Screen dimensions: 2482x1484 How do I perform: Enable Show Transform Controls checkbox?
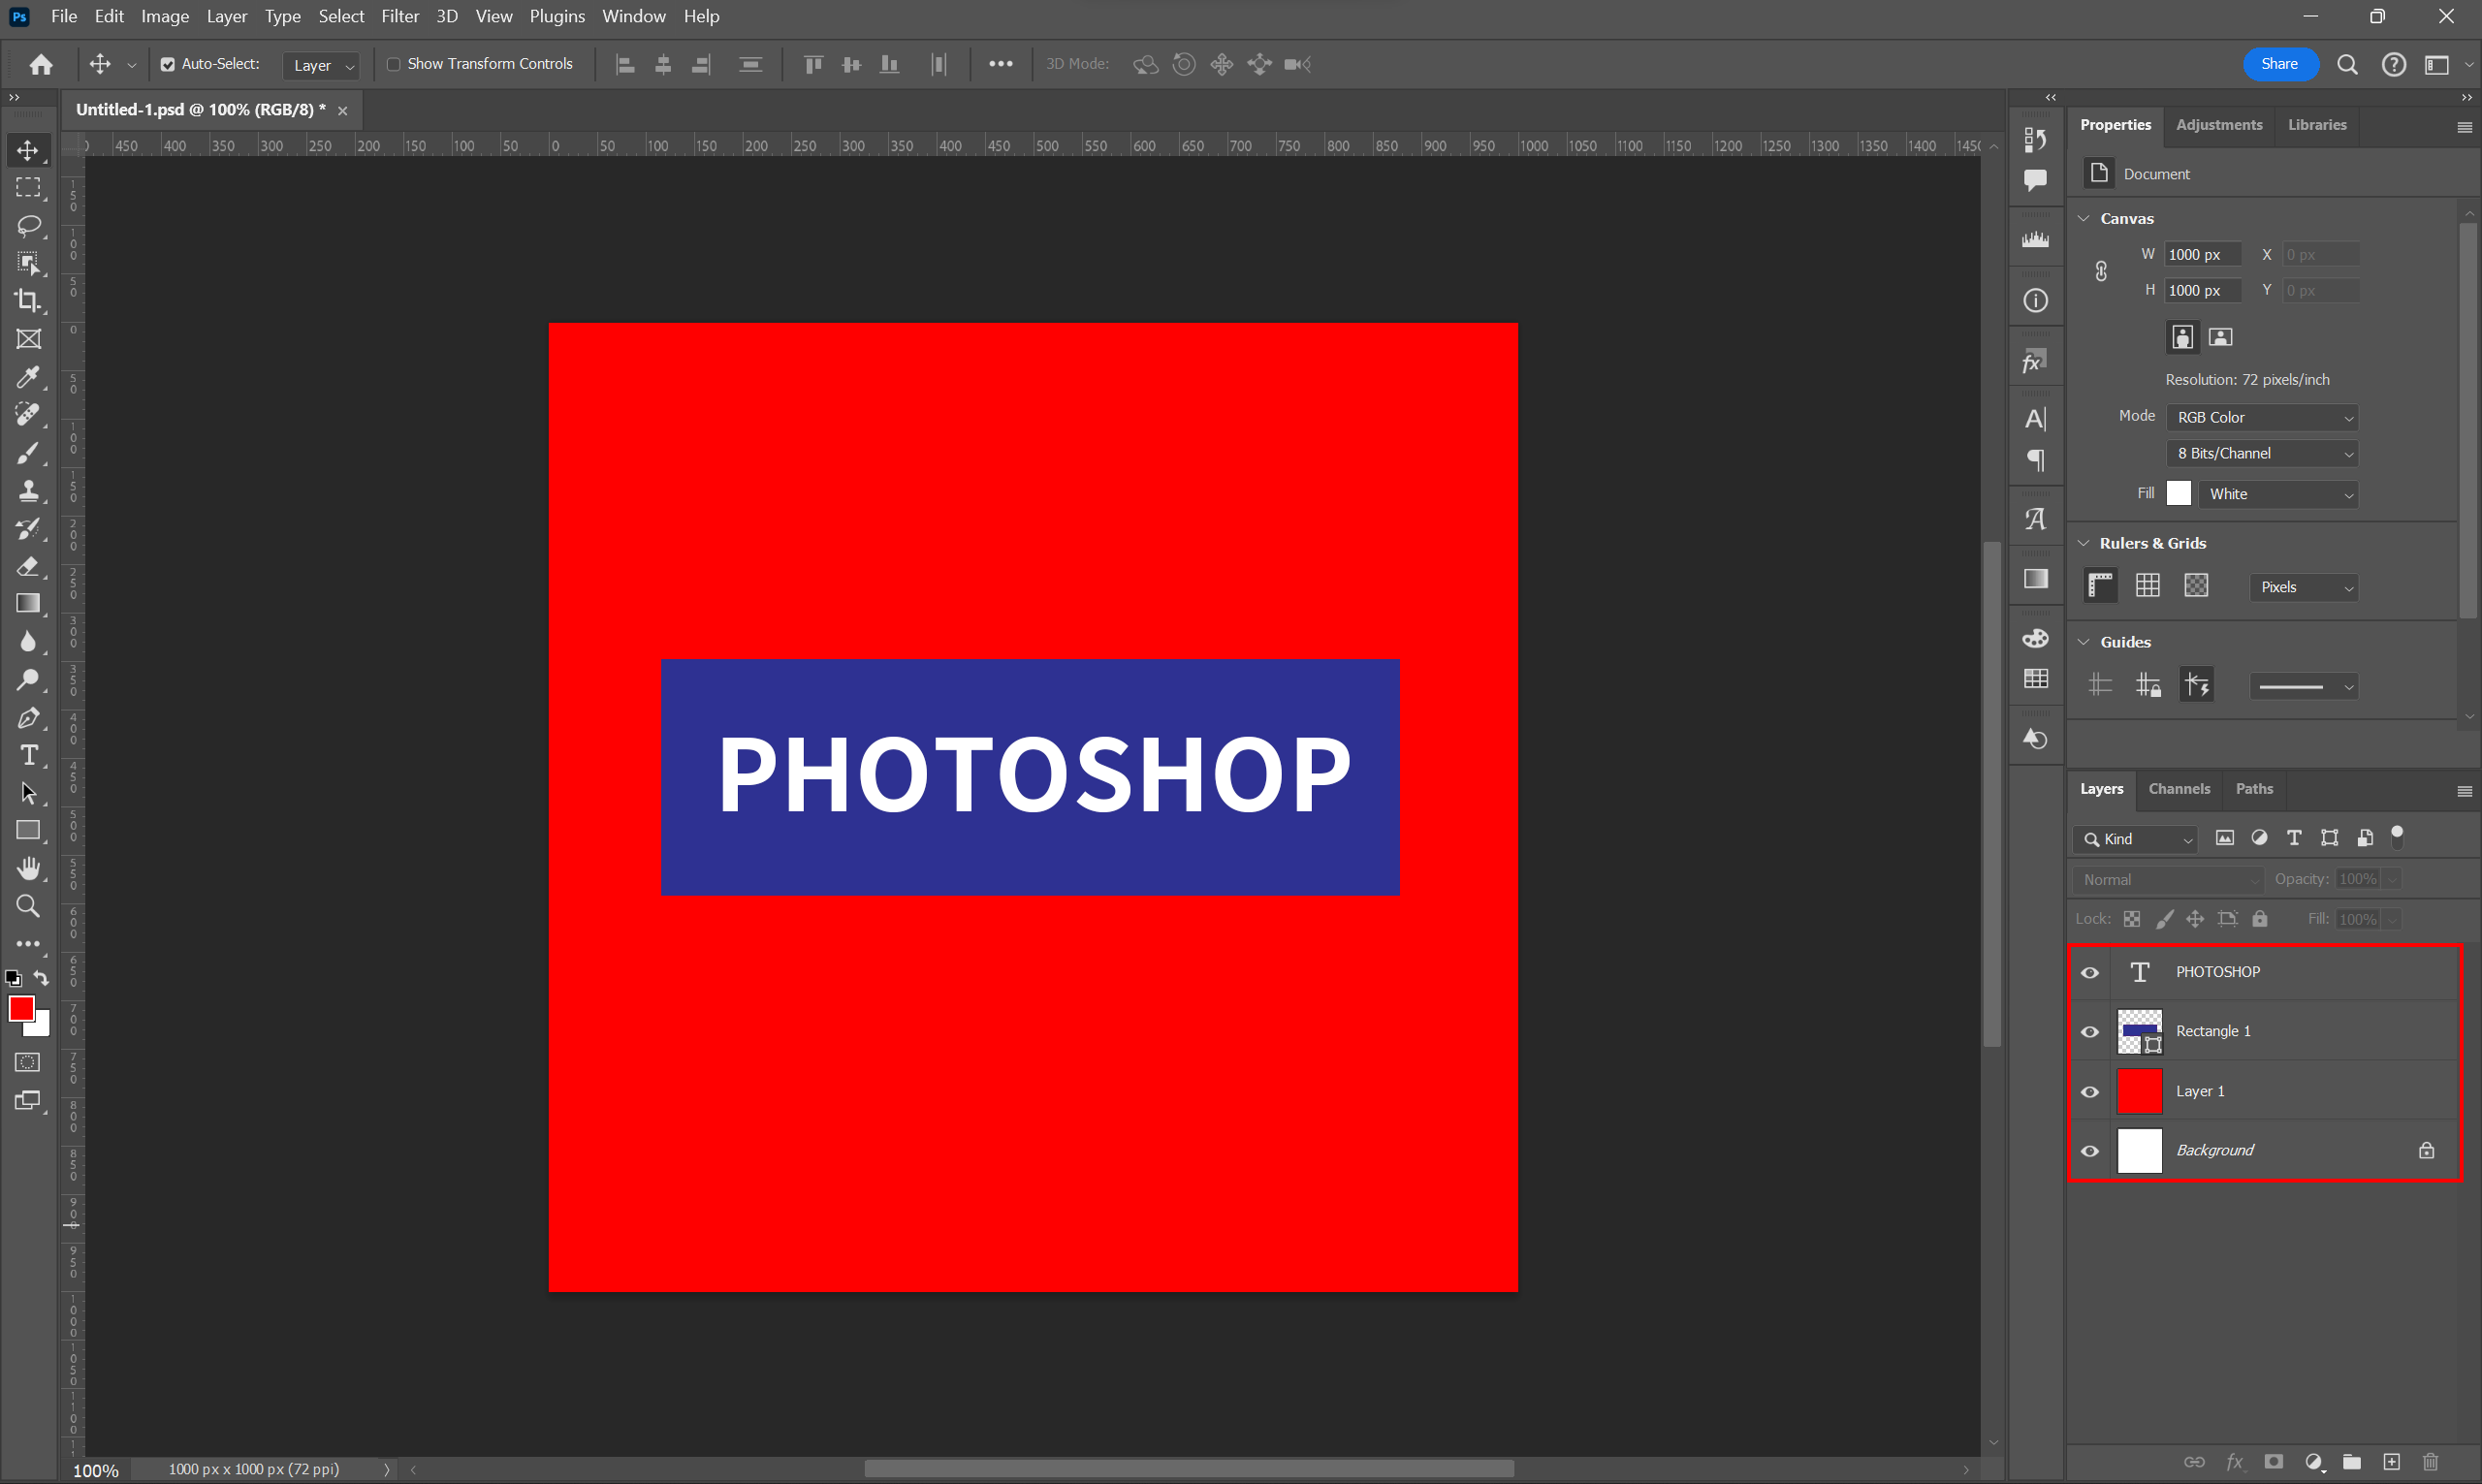[x=394, y=64]
